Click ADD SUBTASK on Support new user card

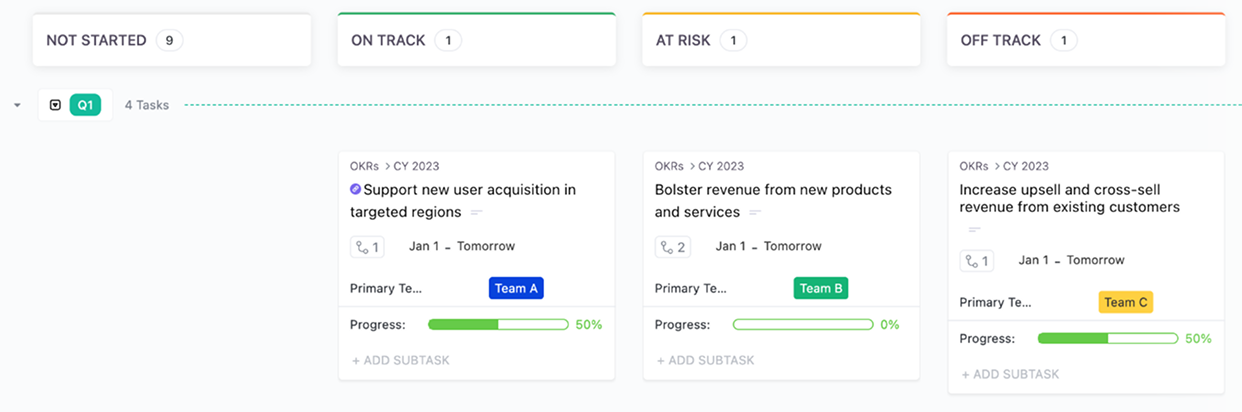click(x=401, y=360)
